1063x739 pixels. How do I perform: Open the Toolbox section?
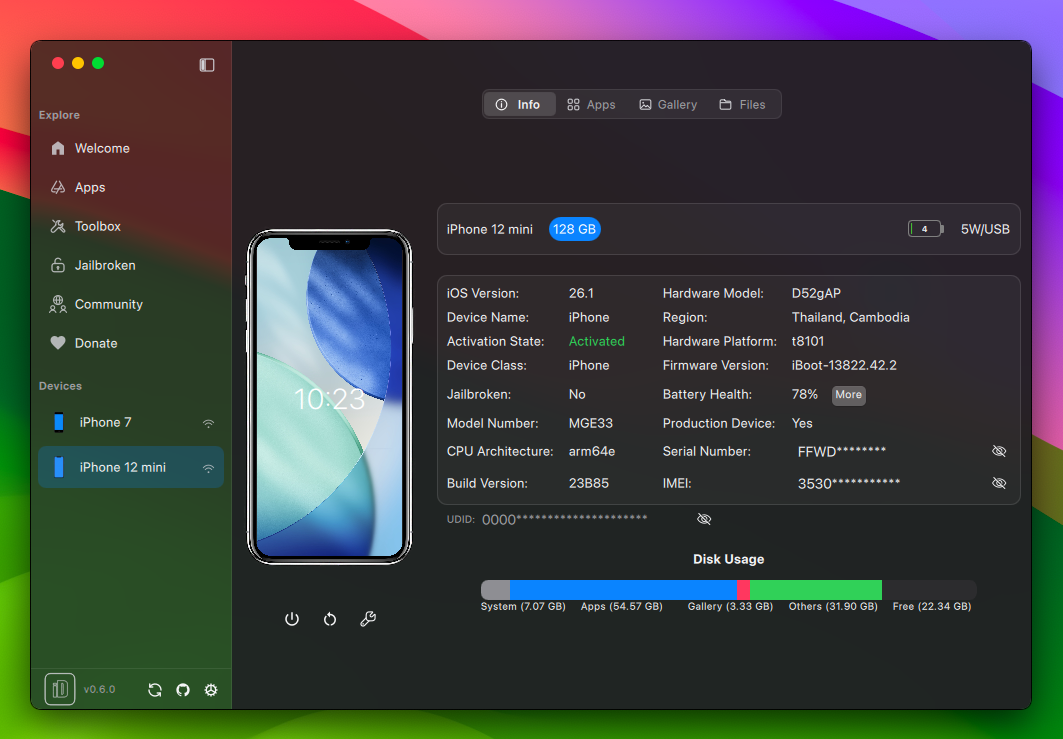130,226
